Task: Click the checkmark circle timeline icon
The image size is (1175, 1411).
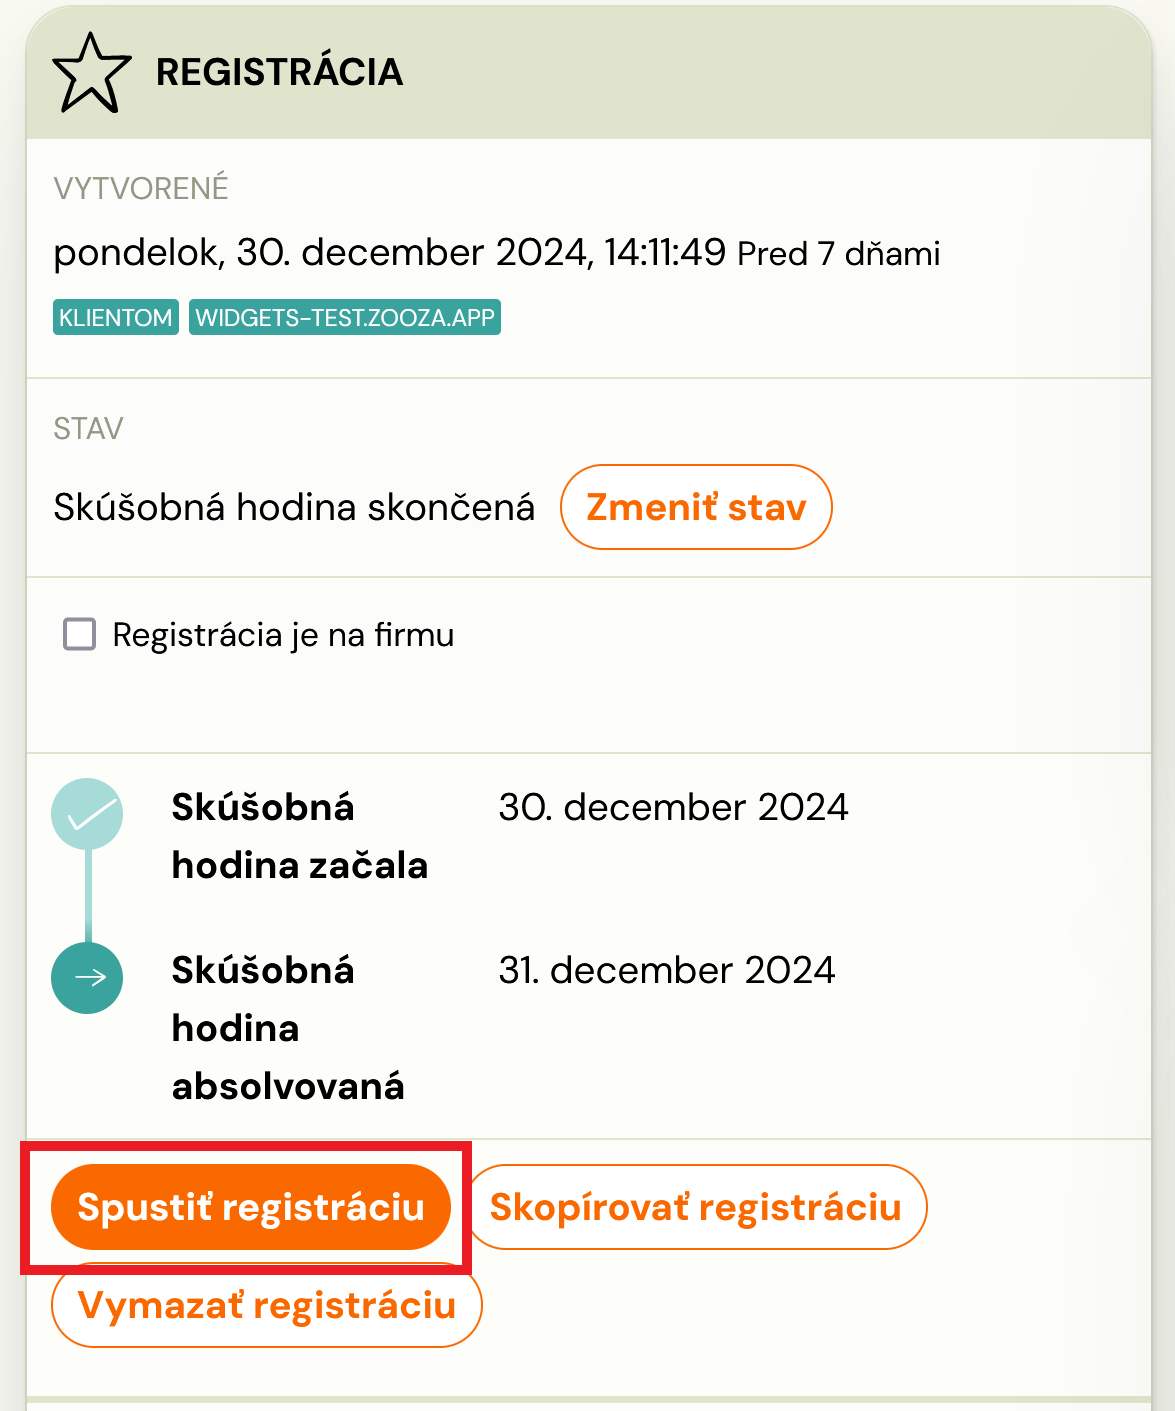Action: point(87,814)
